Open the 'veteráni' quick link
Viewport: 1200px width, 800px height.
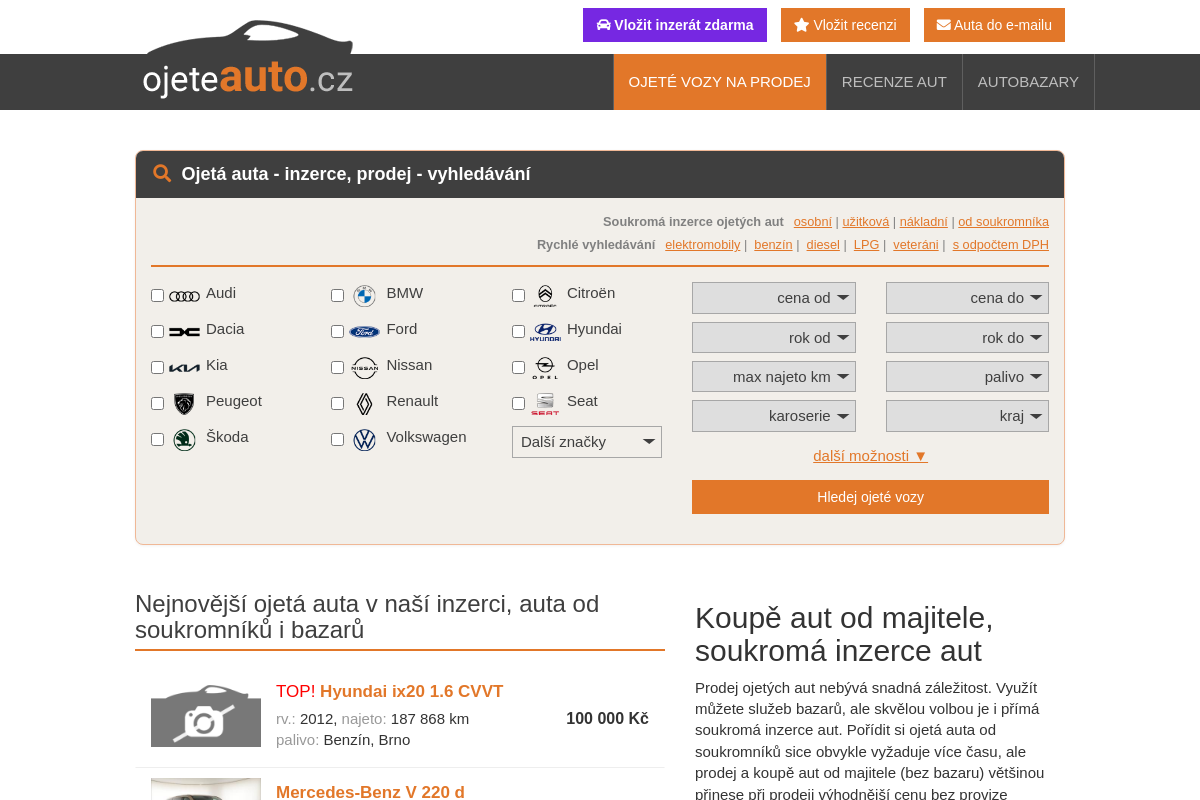click(916, 245)
